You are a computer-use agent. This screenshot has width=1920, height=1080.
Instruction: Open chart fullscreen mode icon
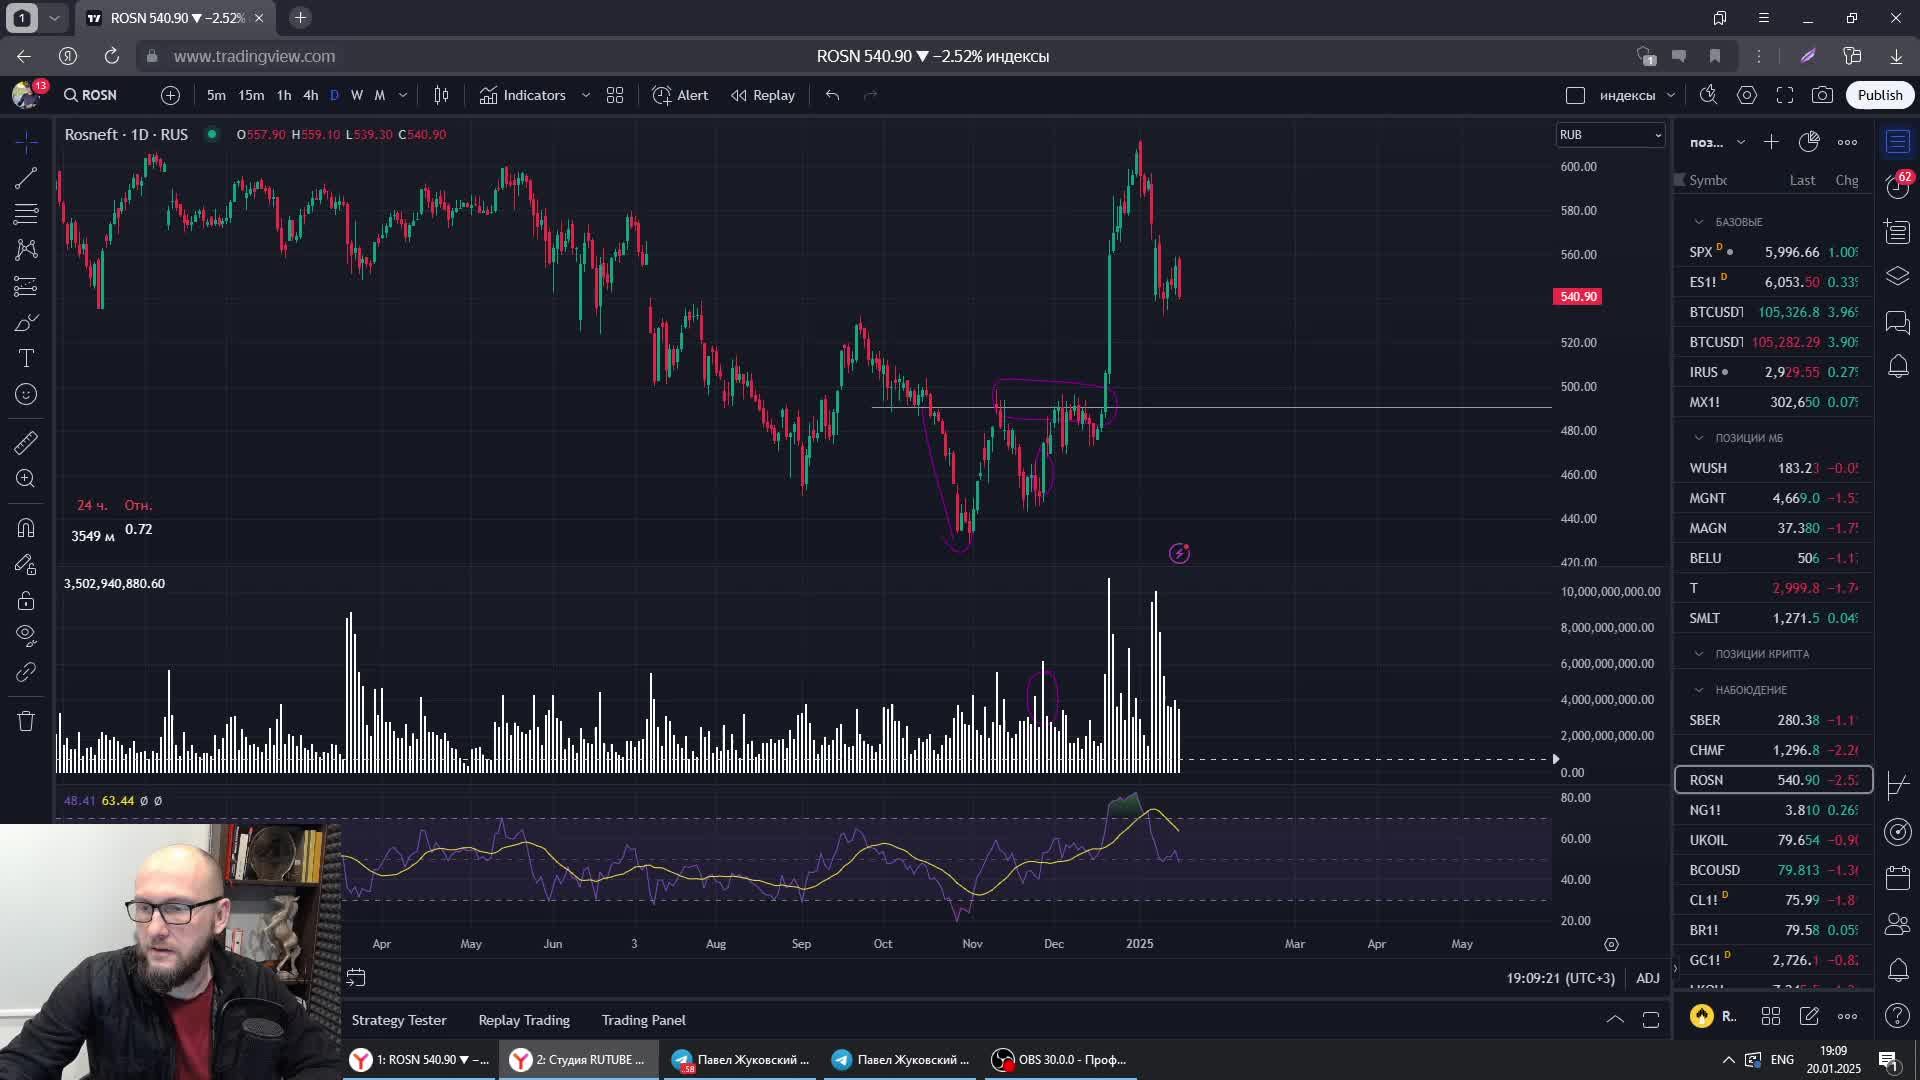pos(1785,95)
